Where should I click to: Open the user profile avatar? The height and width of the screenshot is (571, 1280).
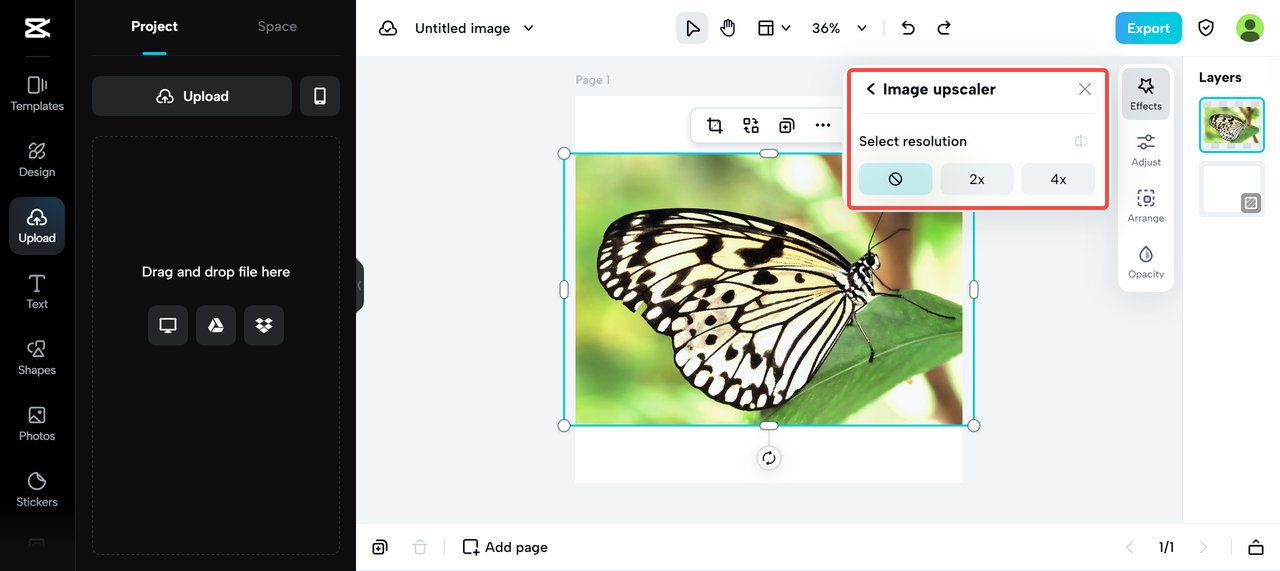(x=1250, y=28)
